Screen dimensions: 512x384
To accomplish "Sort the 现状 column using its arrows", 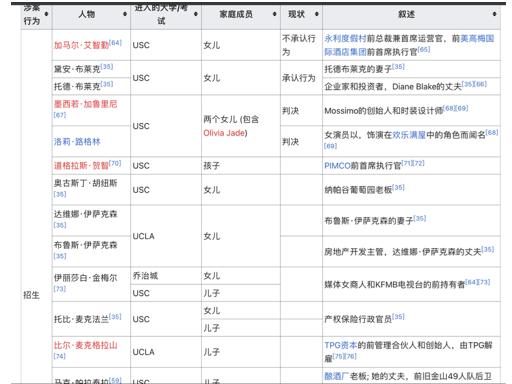I will [x=317, y=14].
